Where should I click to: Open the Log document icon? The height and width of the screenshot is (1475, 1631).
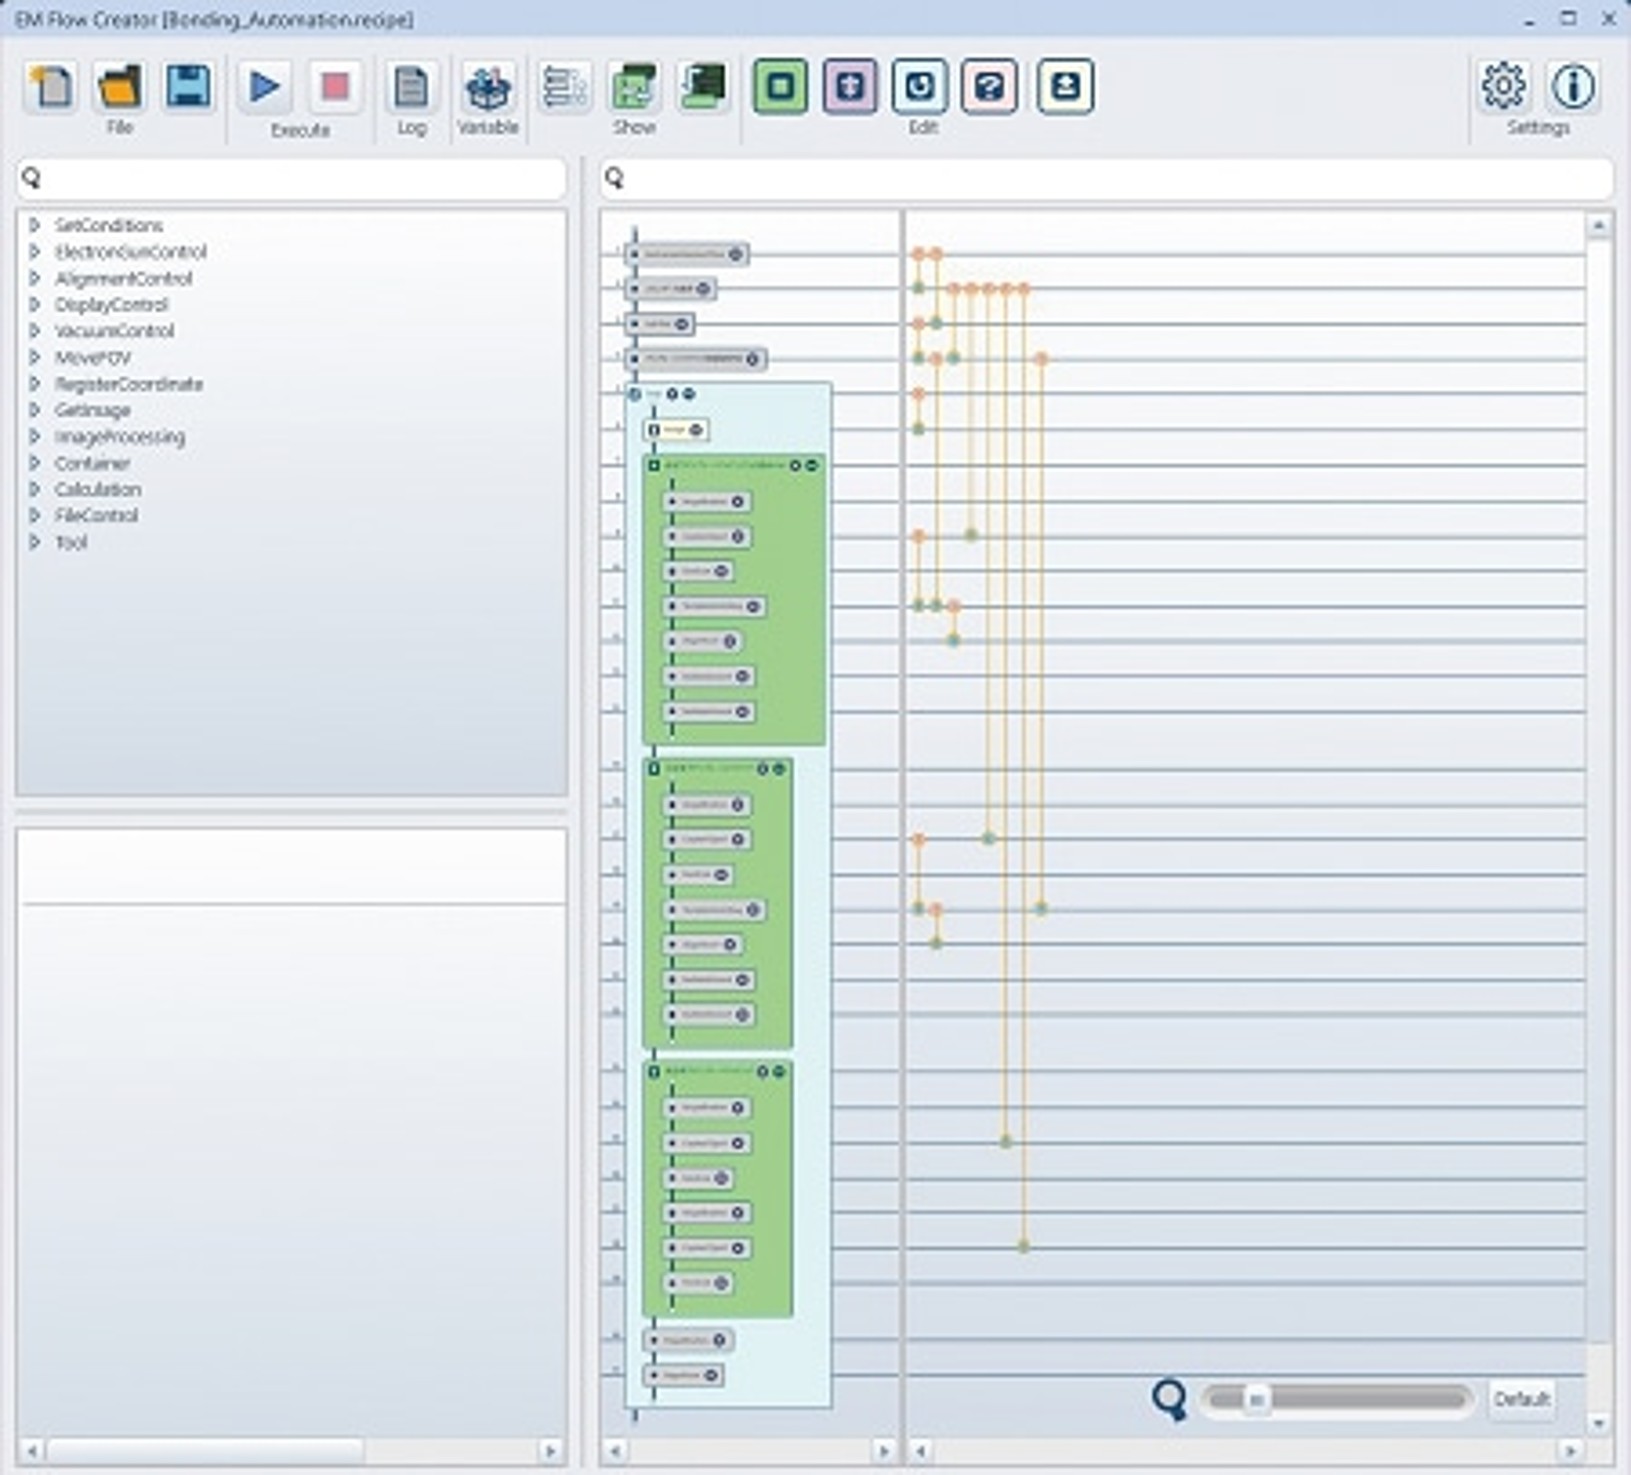point(411,87)
